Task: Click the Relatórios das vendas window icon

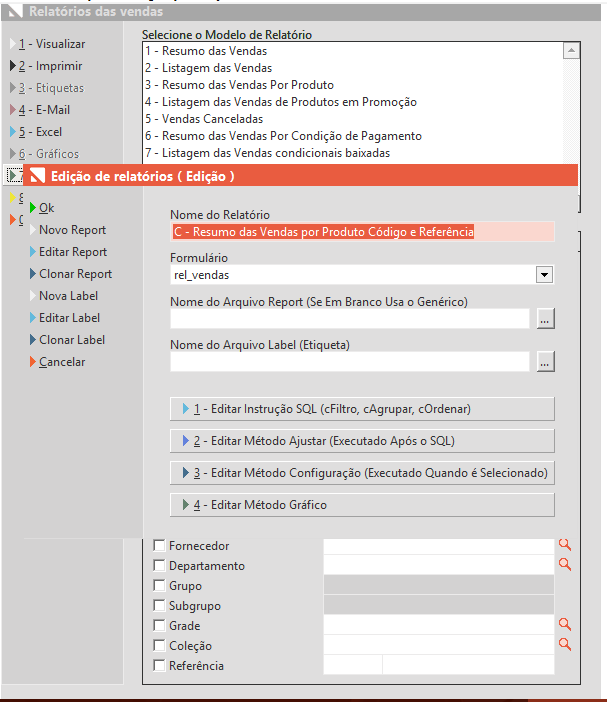Action: (15, 11)
